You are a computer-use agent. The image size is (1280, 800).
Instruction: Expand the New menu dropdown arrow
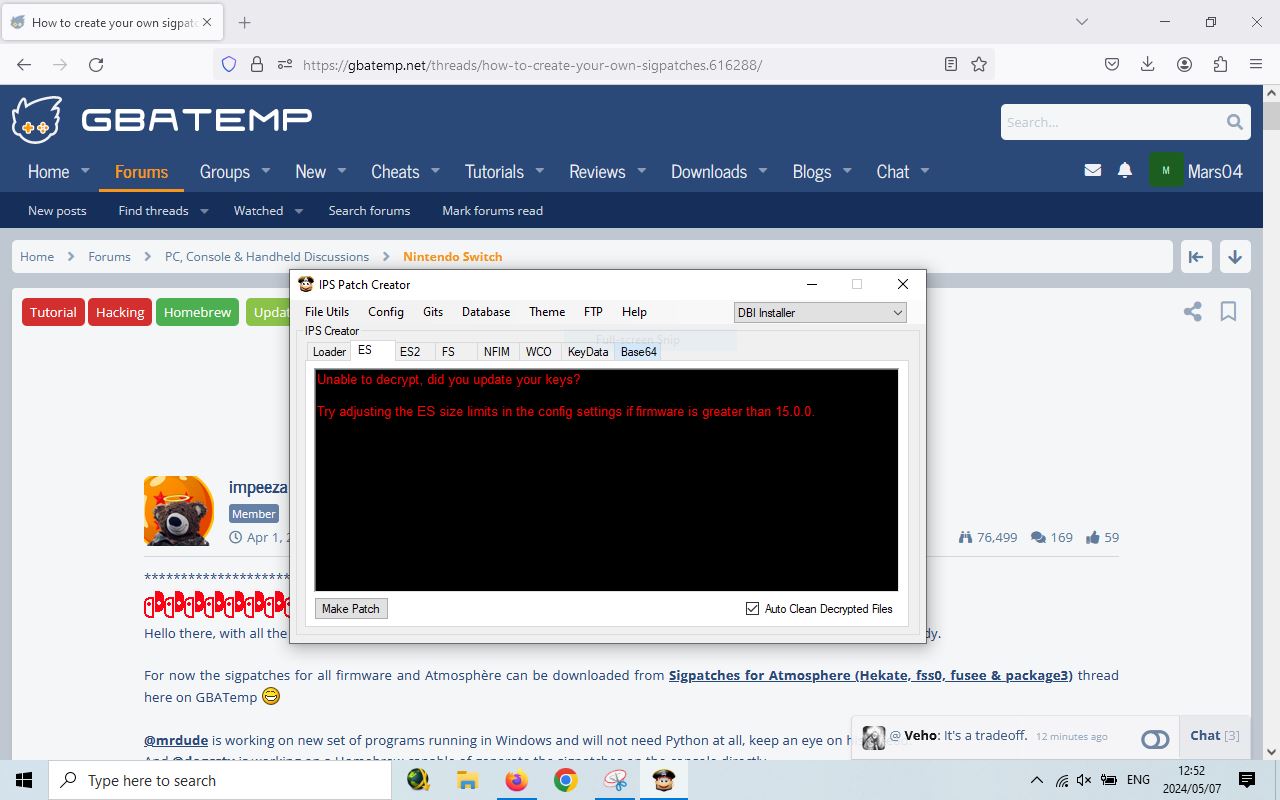(342, 171)
